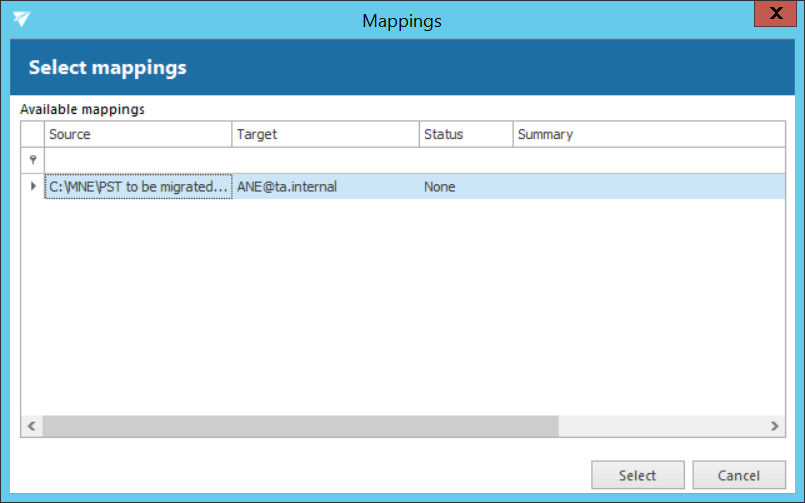Select the ANE@ta.internal target cell
Screen dimensions: 805x503
pos(325,187)
